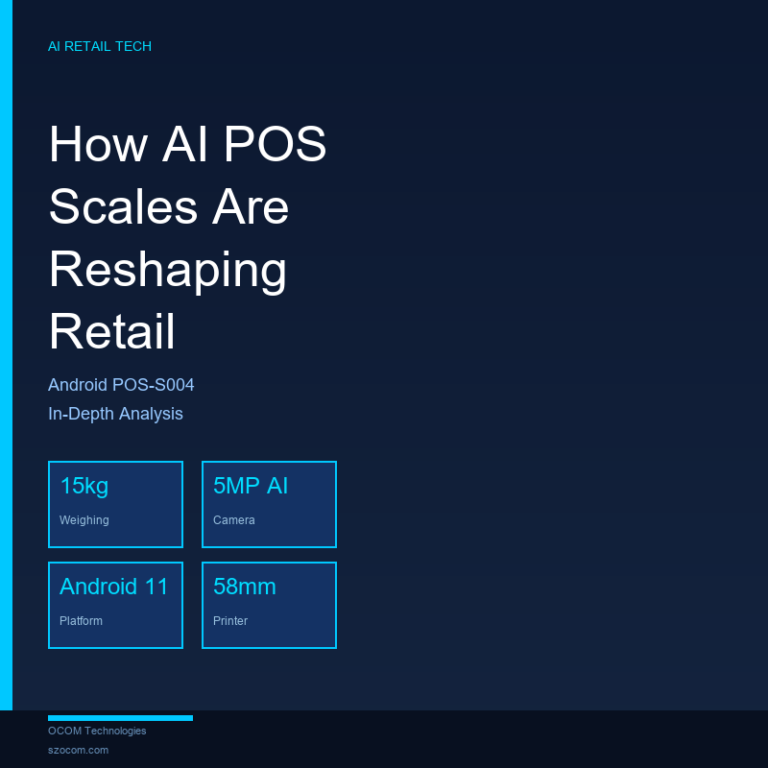Click the Weighing label

click(84, 520)
